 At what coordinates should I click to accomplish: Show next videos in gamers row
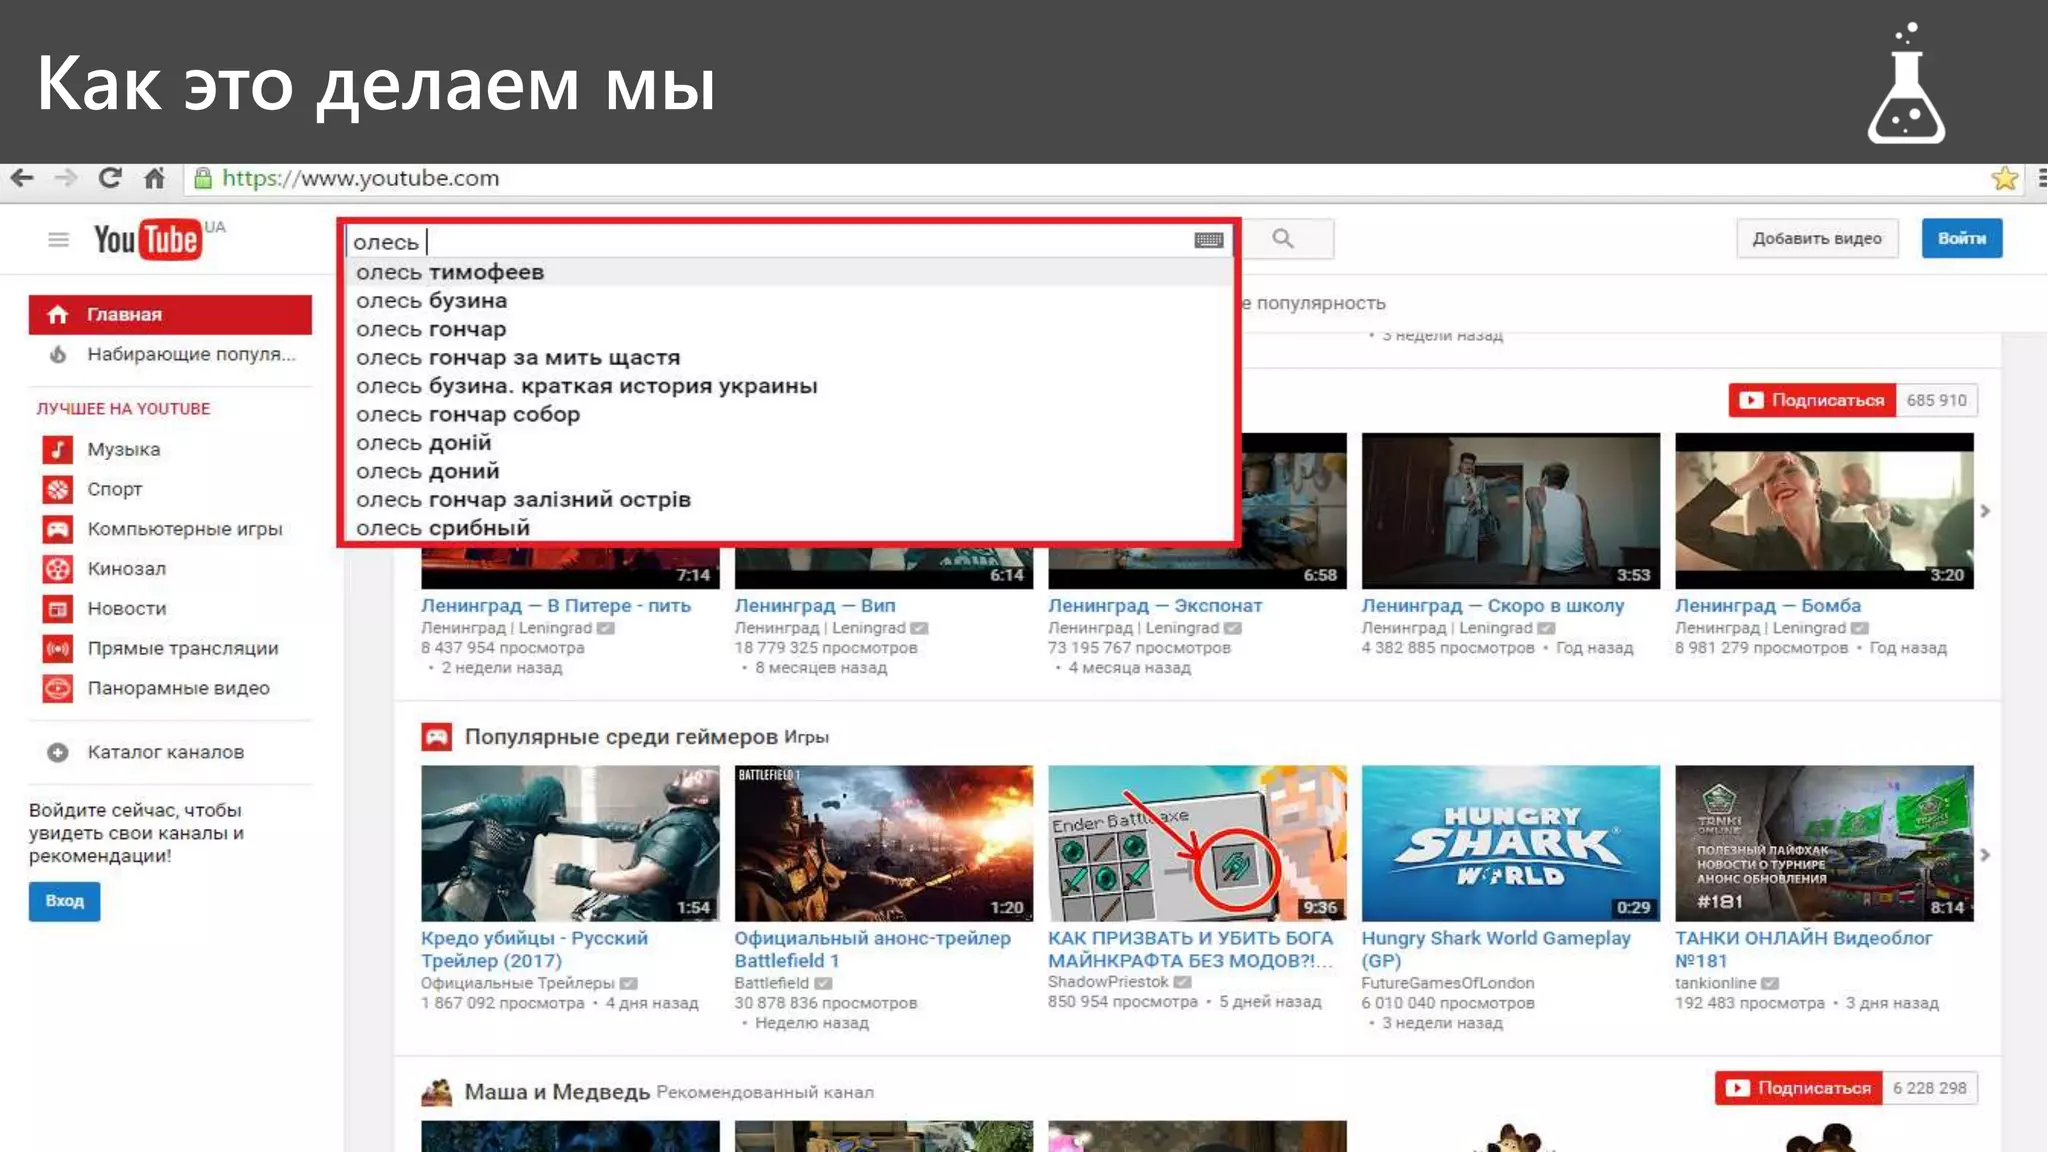(1985, 855)
